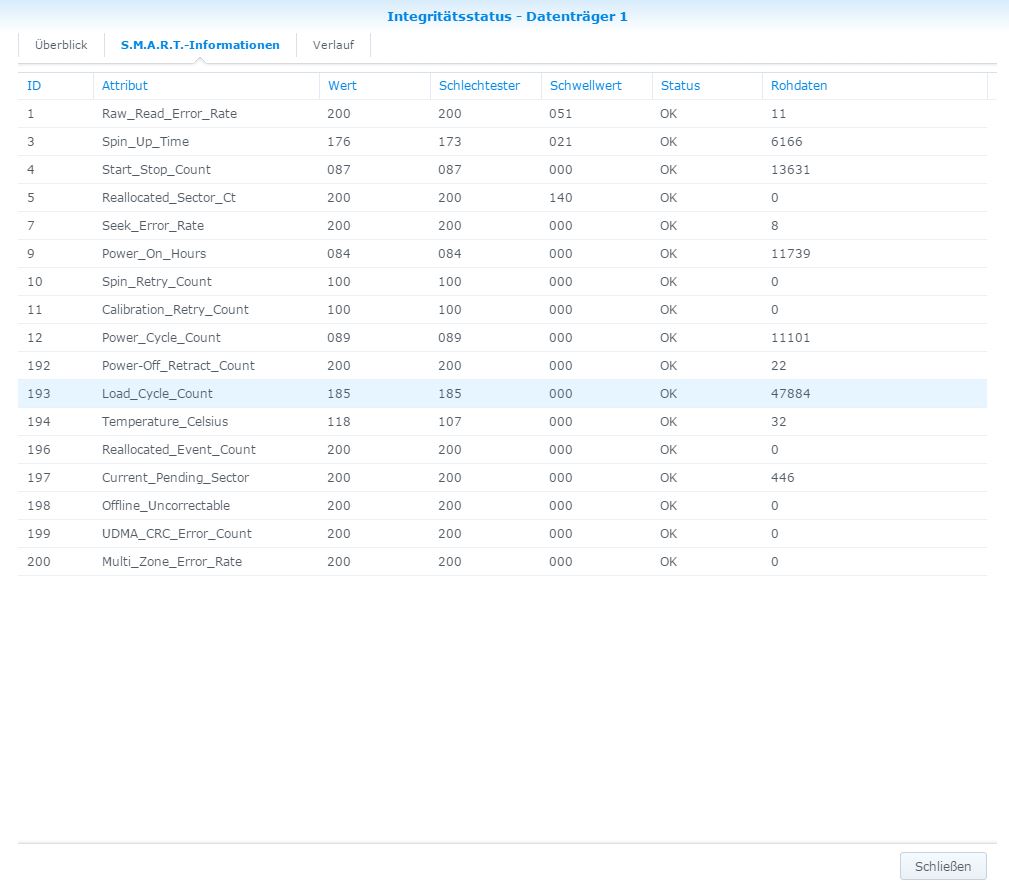Click raw data value 13631
Screen dimensions: 1009x885
click(790, 170)
